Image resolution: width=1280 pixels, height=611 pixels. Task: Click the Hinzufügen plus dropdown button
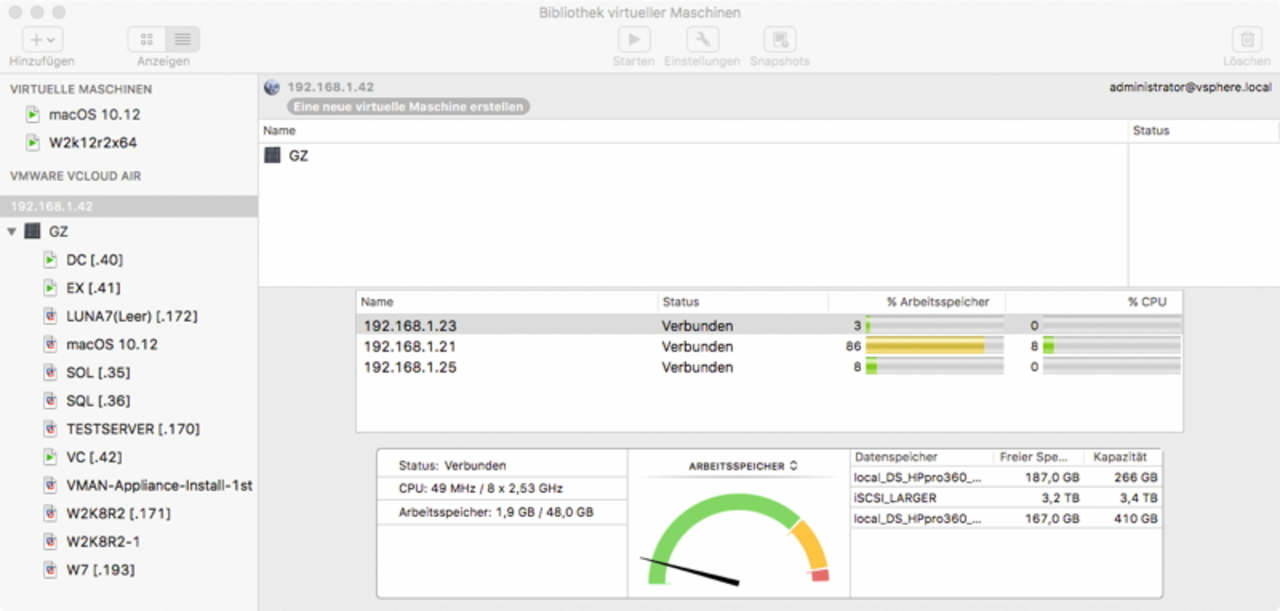click(x=42, y=40)
